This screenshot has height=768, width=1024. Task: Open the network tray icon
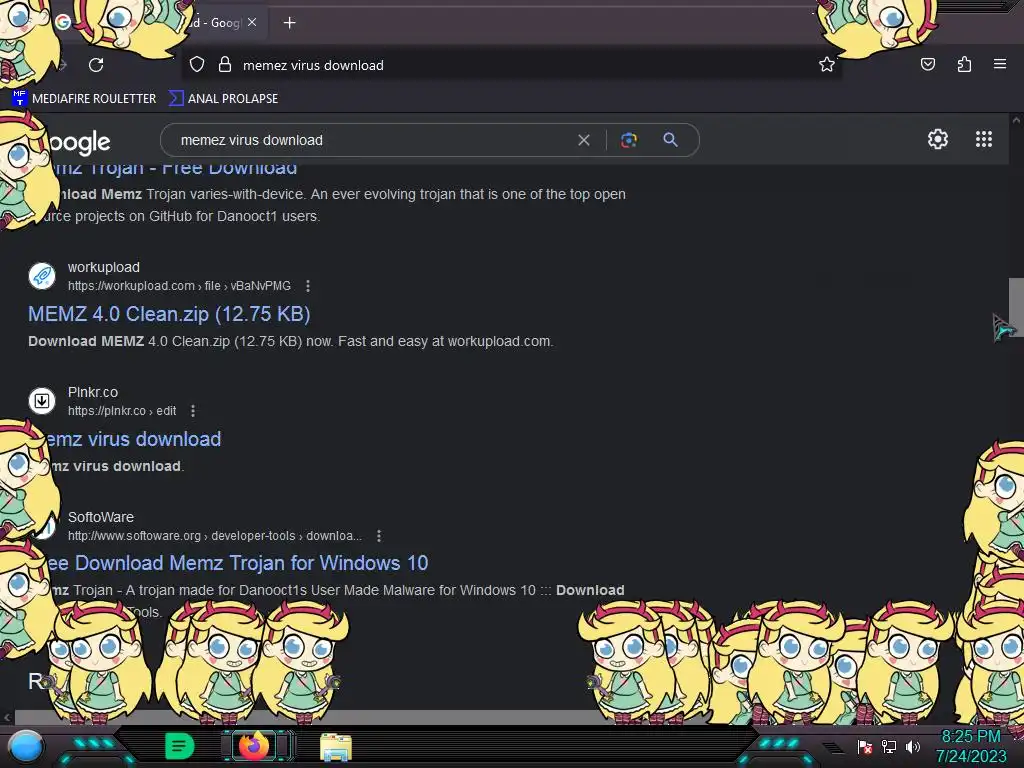[889, 746]
